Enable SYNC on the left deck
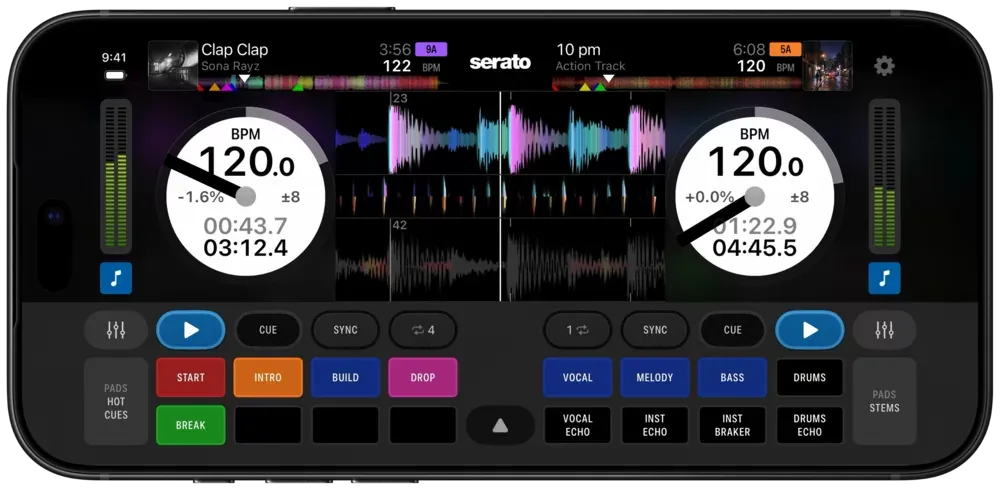Viewport: 1000px width, 490px height. [x=345, y=330]
